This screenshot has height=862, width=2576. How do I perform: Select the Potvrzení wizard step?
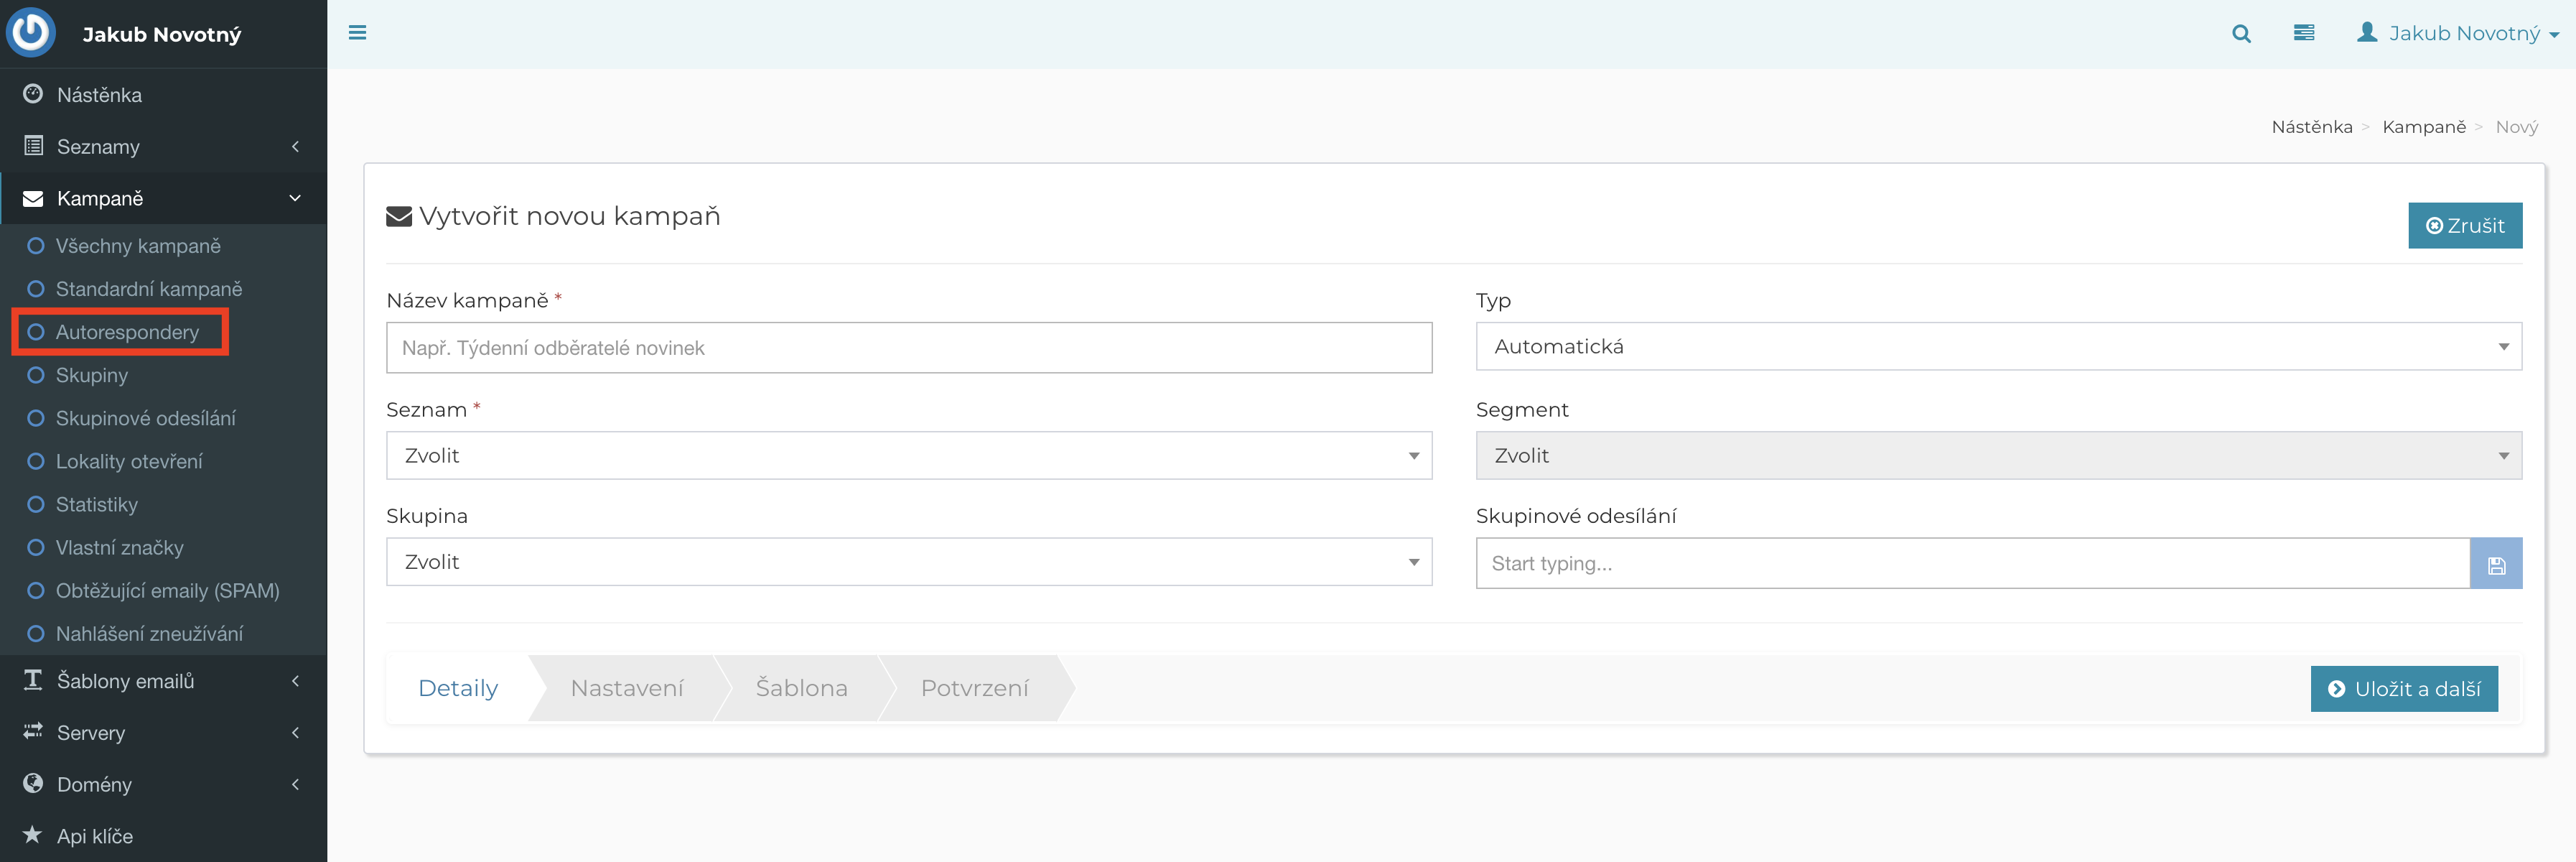point(974,688)
